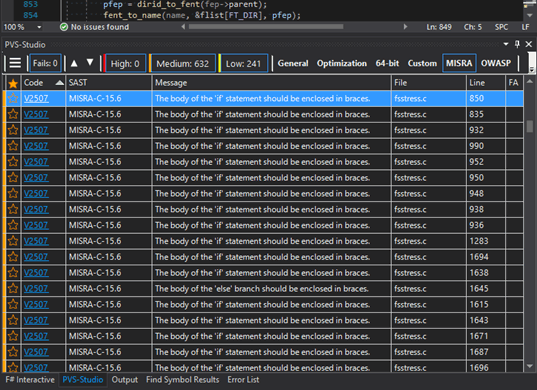This screenshot has width=537, height=390.
Task: Toggle the High: 0 severity filter
Action: 125,63
